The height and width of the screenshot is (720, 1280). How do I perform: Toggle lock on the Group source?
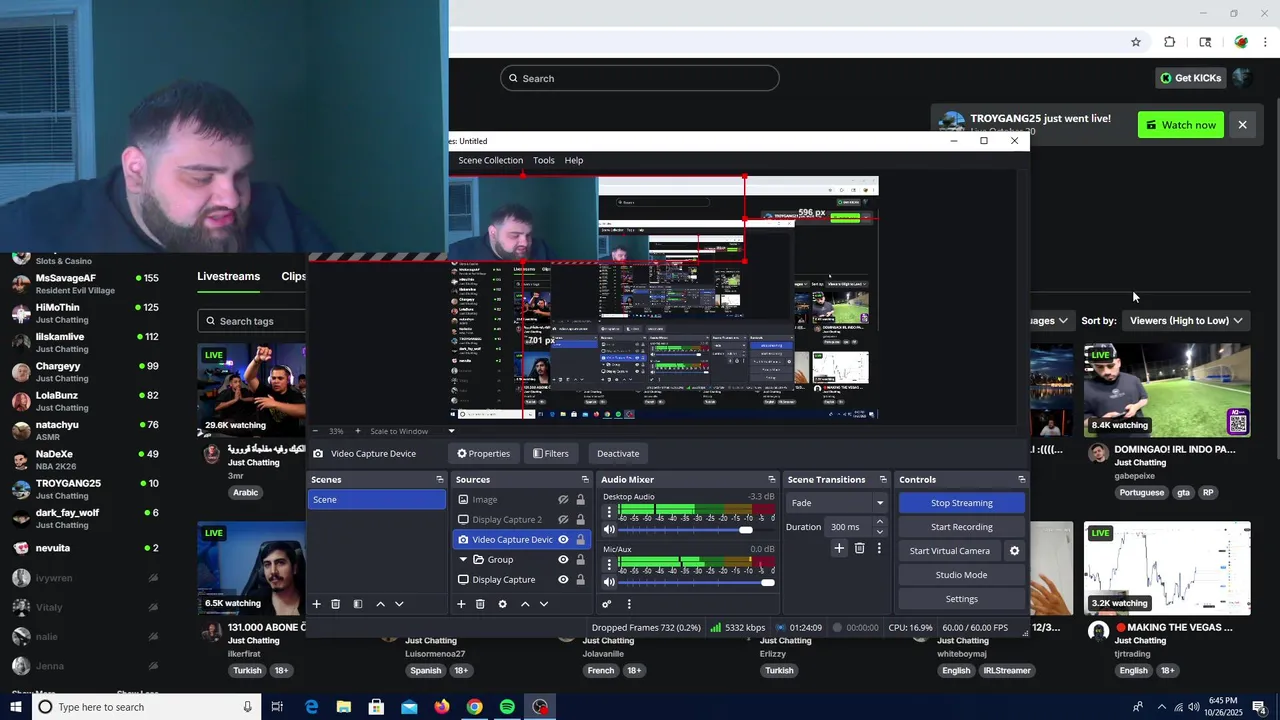(x=580, y=560)
